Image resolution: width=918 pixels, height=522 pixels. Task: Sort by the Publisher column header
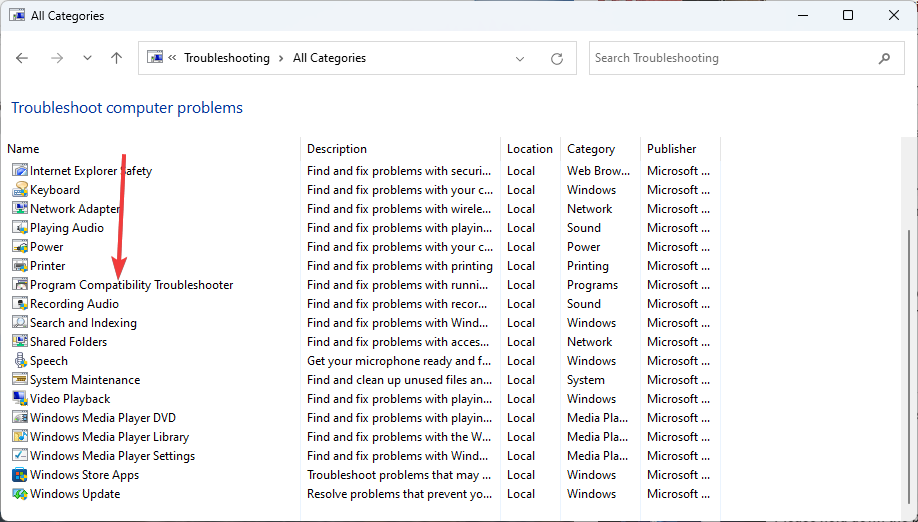tap(672, 149)
